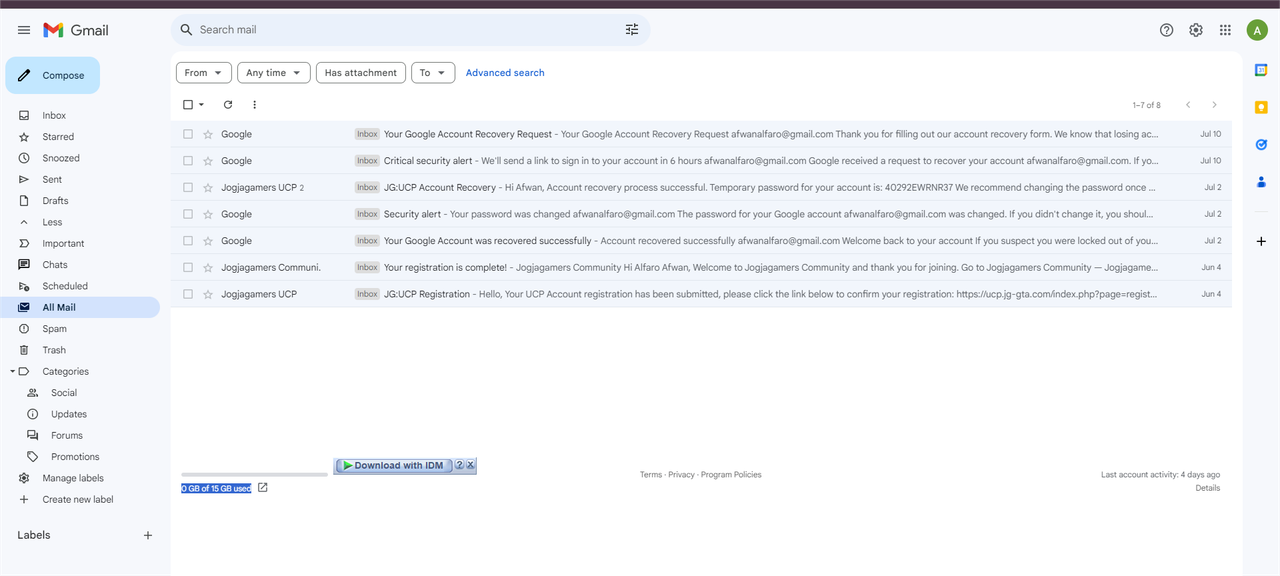1280x576 pixels.
Task: Tick checkbox for Critical security alert email
Action: coord(188,160)
